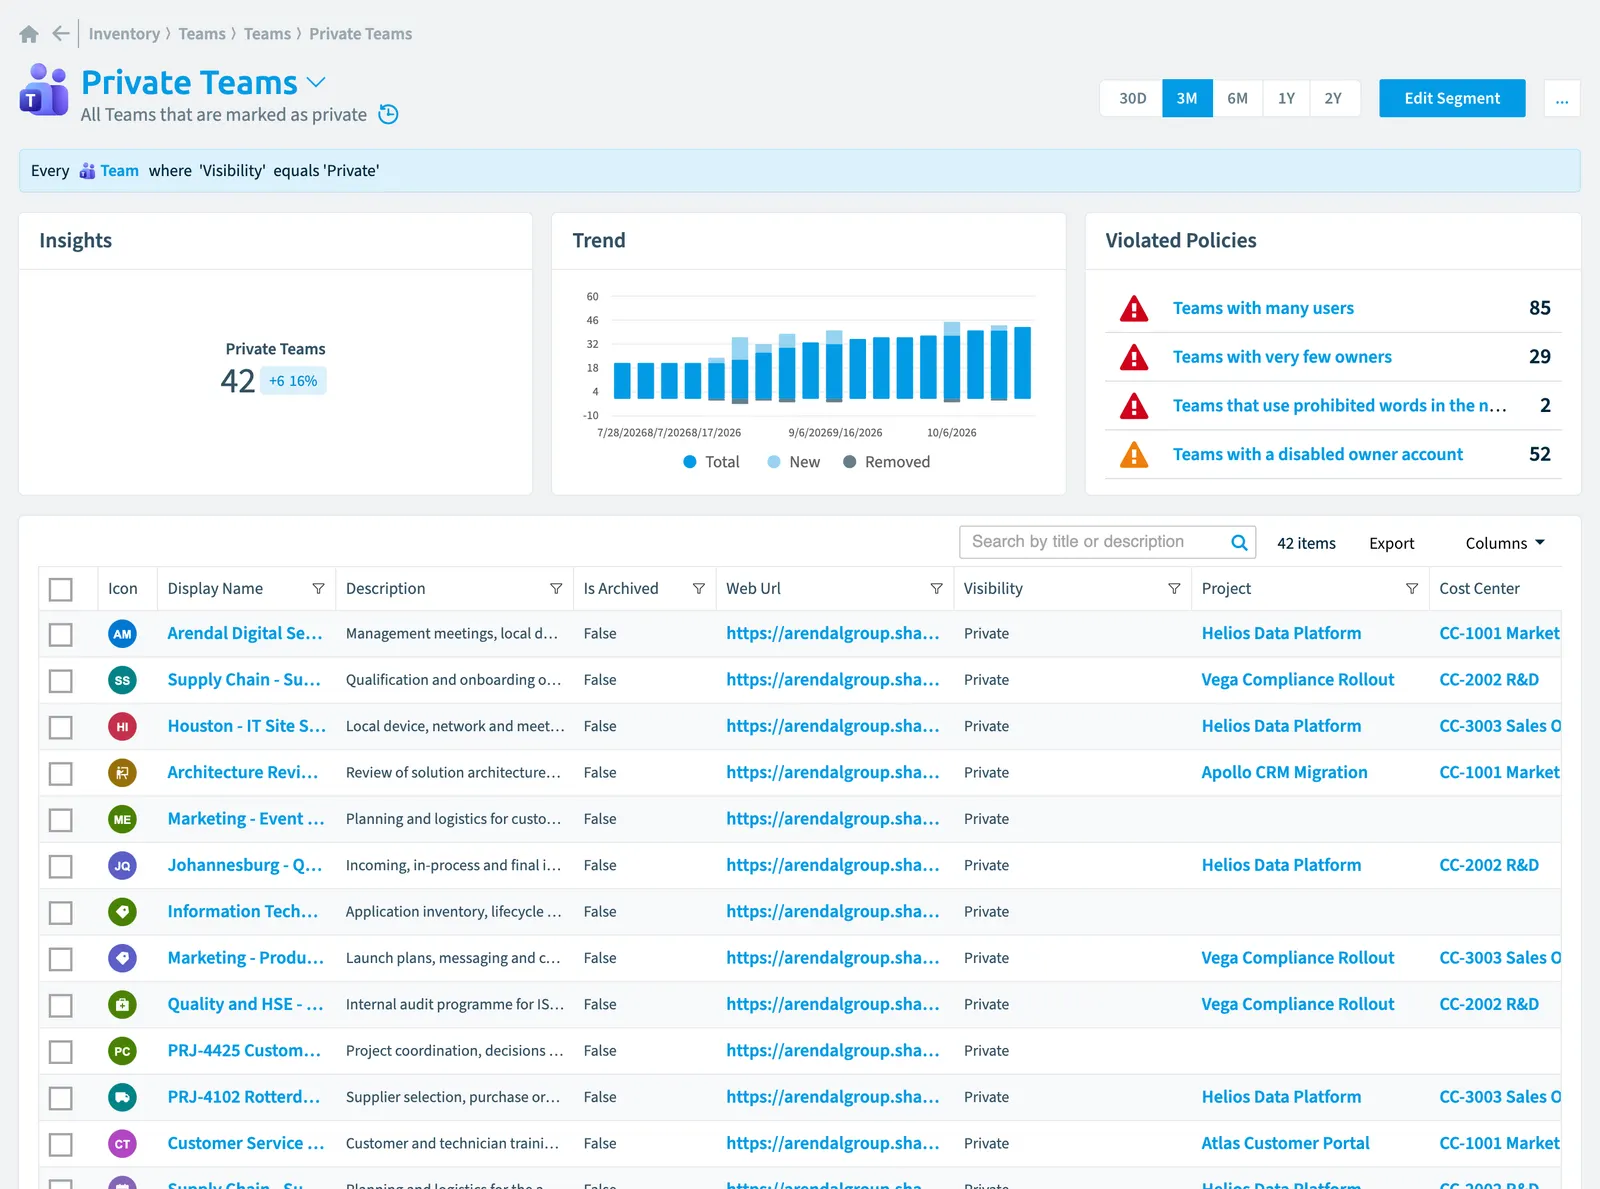Click the Inventory breadcrumb item
The height and width of the screenshot is (1189, 1600).
(124, 34)
